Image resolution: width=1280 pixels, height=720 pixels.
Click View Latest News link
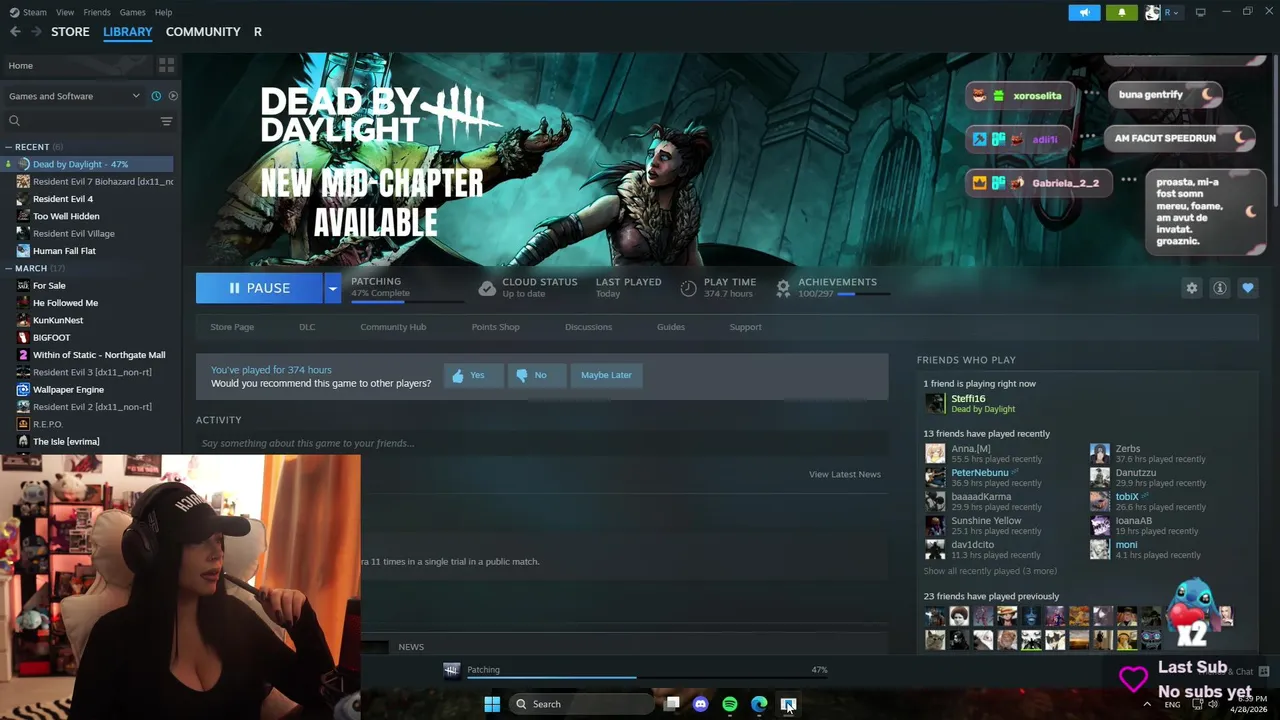[845, 474]
